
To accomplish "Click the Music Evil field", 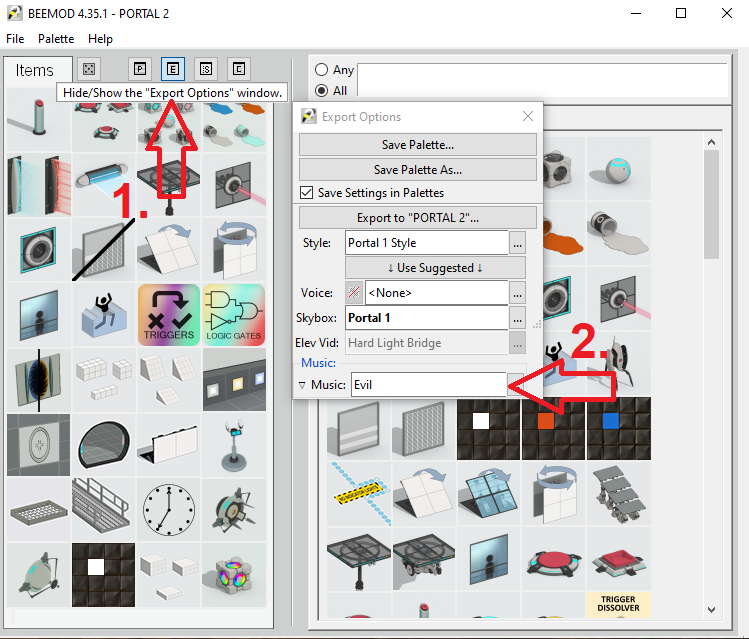I will (x=429, y=384).
